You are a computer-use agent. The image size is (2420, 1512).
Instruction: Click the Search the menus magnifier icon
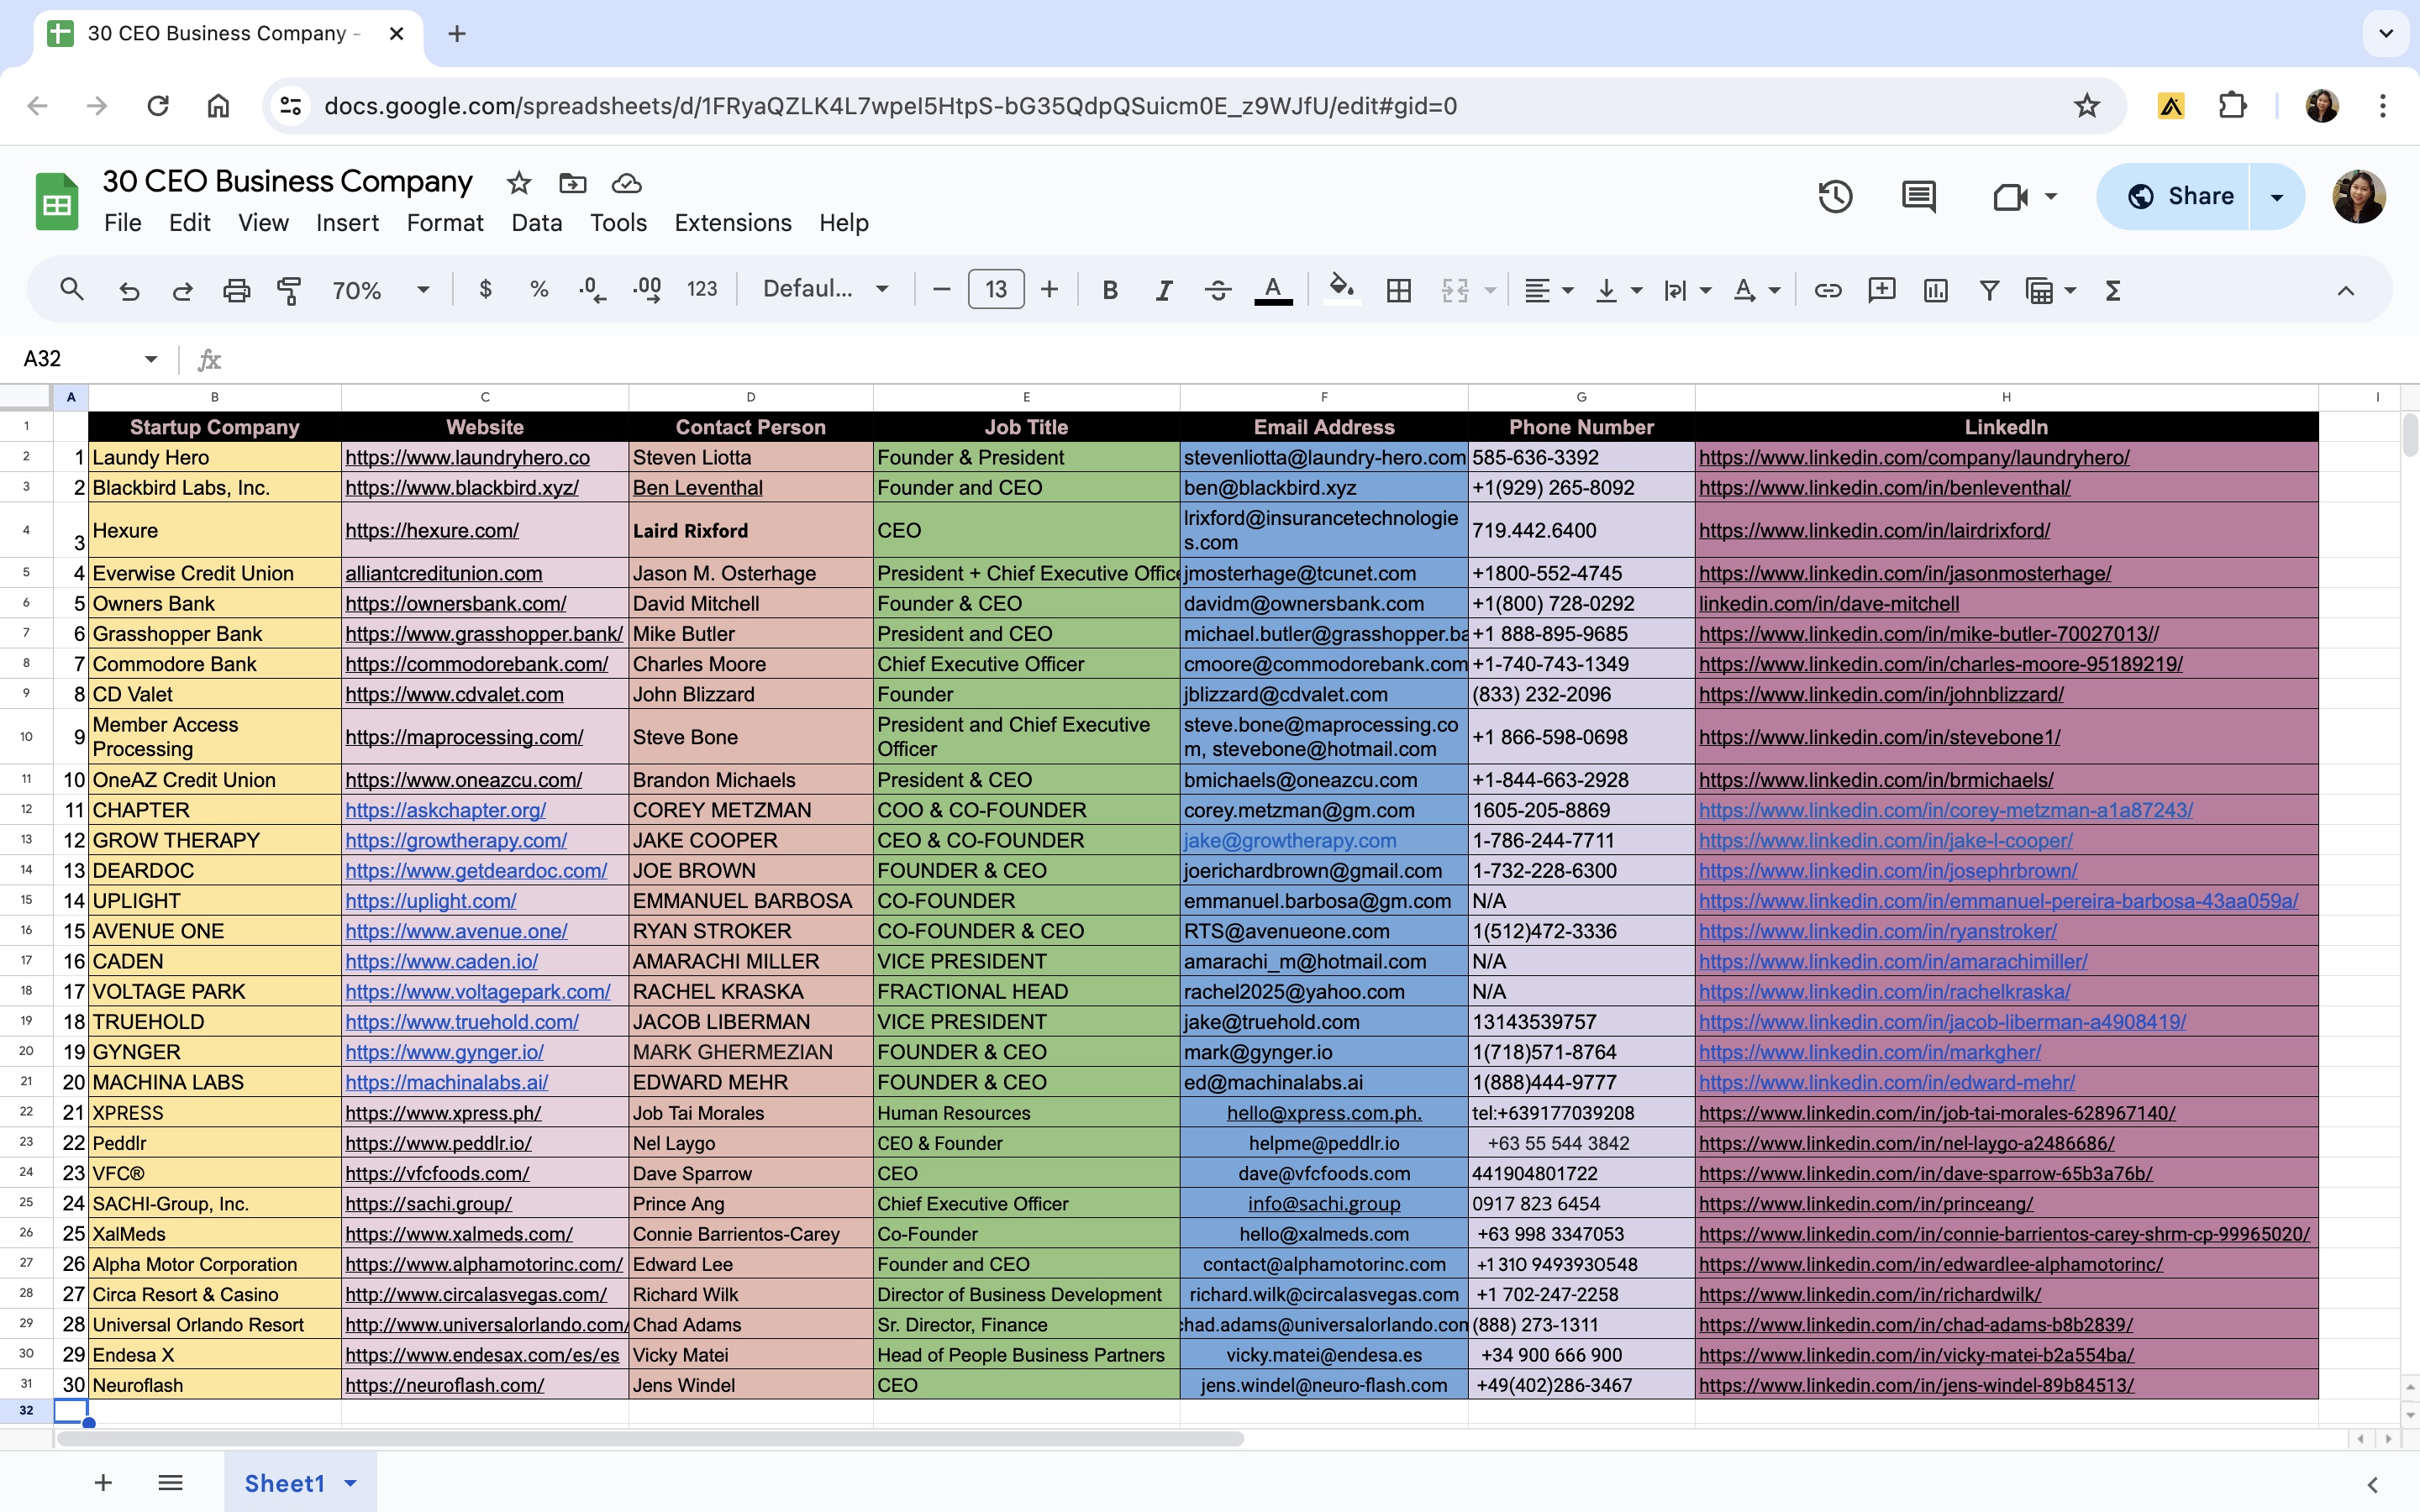click(x=71, y=290)
